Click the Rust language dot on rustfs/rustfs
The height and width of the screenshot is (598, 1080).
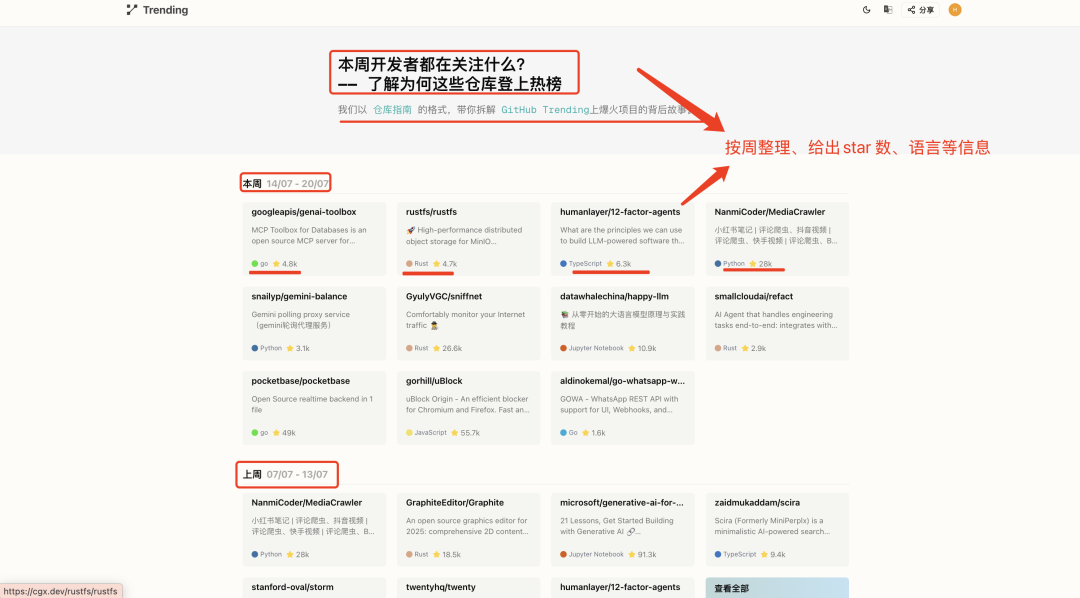[x=409, y=264]
